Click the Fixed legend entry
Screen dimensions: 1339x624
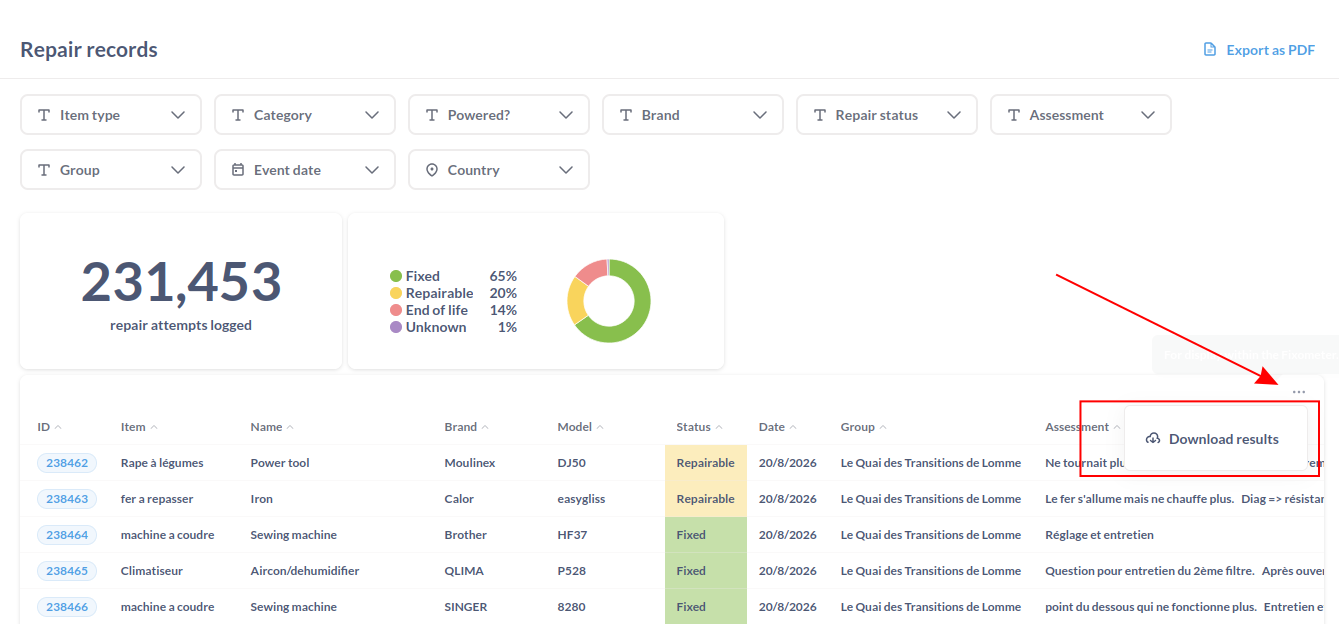coord(415,276)
